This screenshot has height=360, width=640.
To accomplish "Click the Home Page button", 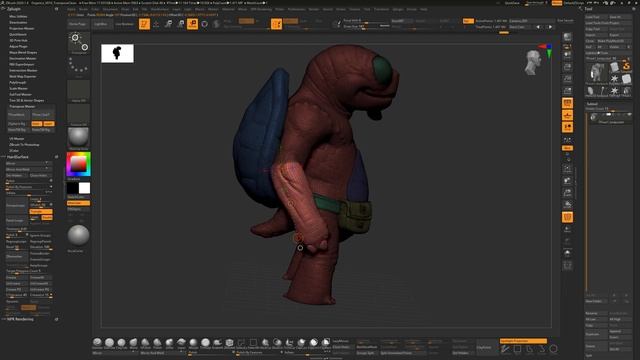I will click(77, 24).
